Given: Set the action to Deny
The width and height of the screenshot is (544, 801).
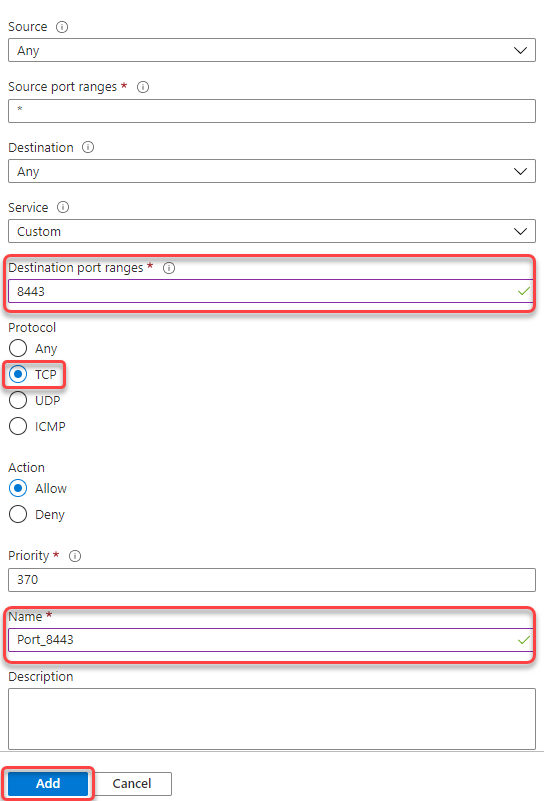Looking at the screenshot, I should 18,514.
